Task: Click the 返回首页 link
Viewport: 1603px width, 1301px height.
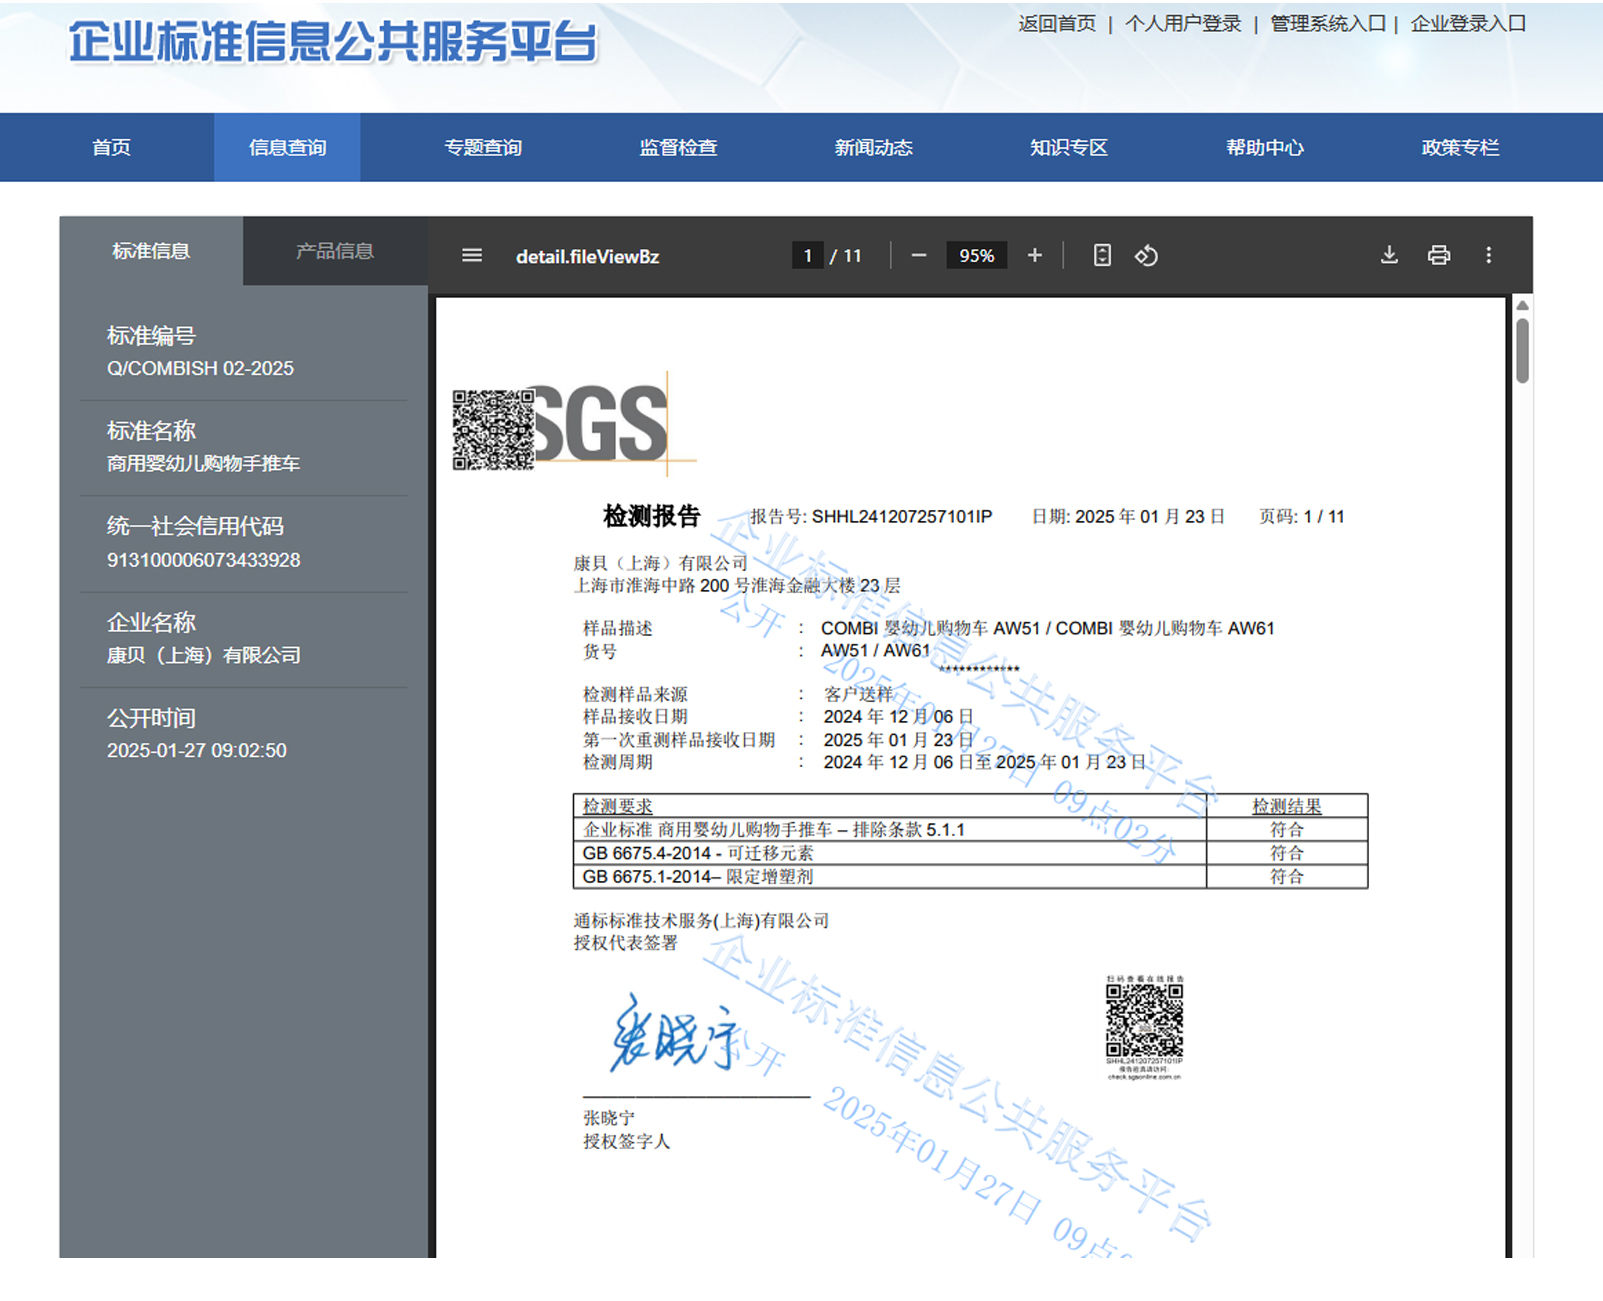Action: pyautogui.click(x=1056, y=24)
